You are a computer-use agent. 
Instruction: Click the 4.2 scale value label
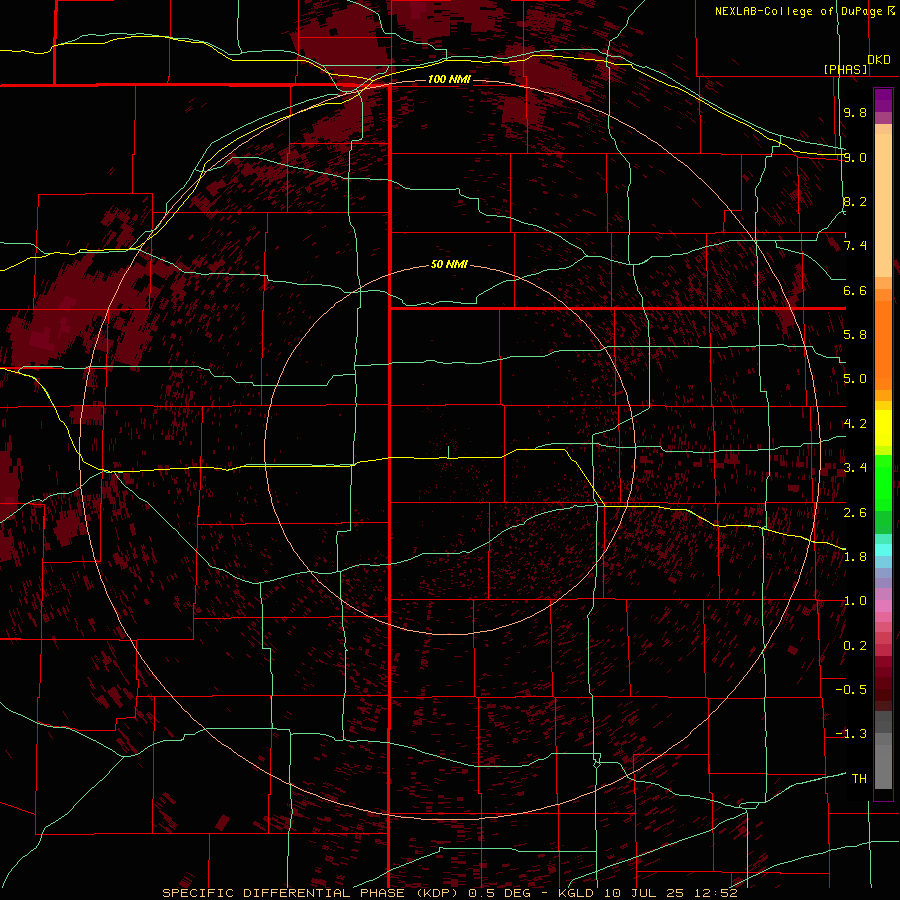coord(855,424)
